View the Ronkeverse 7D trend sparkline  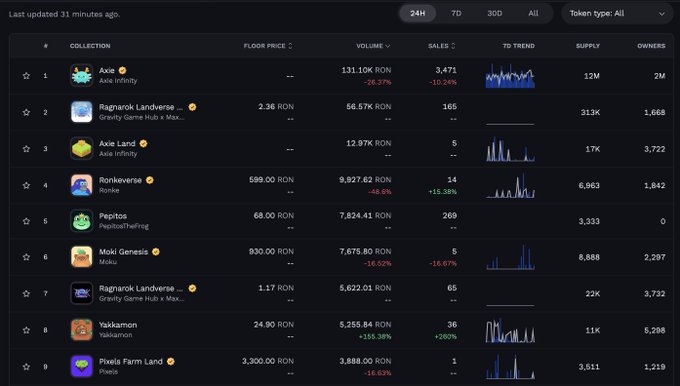[510, 186]
